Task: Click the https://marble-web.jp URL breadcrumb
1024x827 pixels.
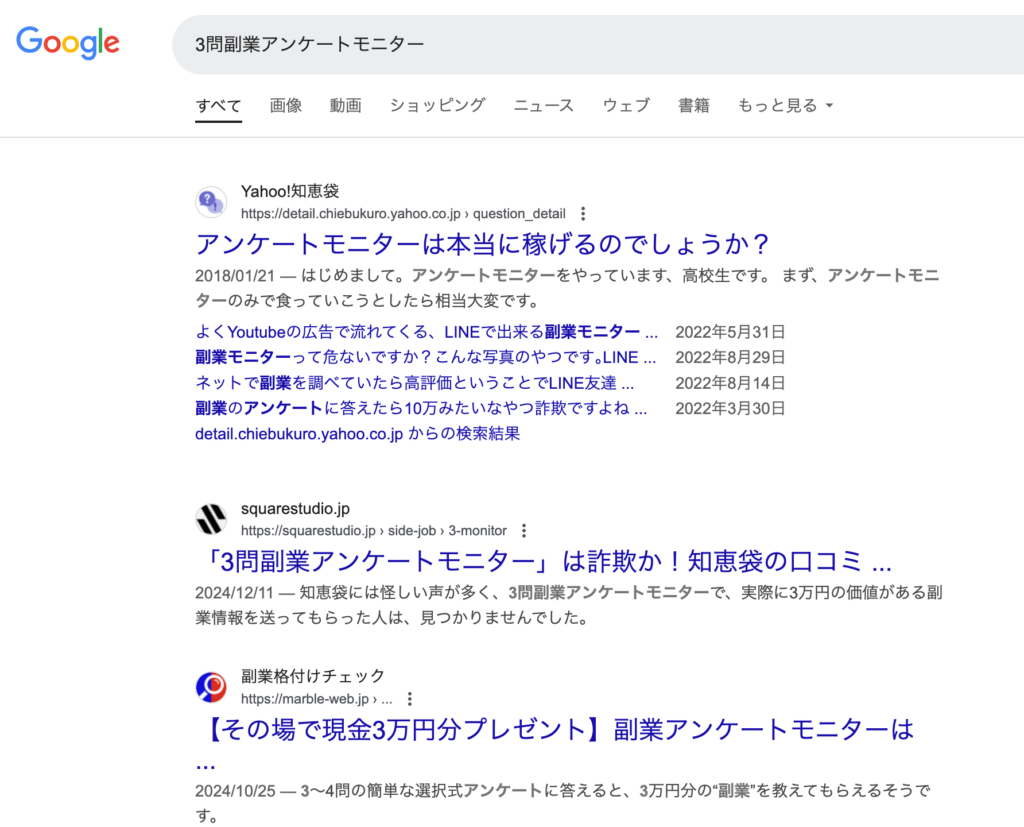Action: (317, 699)
